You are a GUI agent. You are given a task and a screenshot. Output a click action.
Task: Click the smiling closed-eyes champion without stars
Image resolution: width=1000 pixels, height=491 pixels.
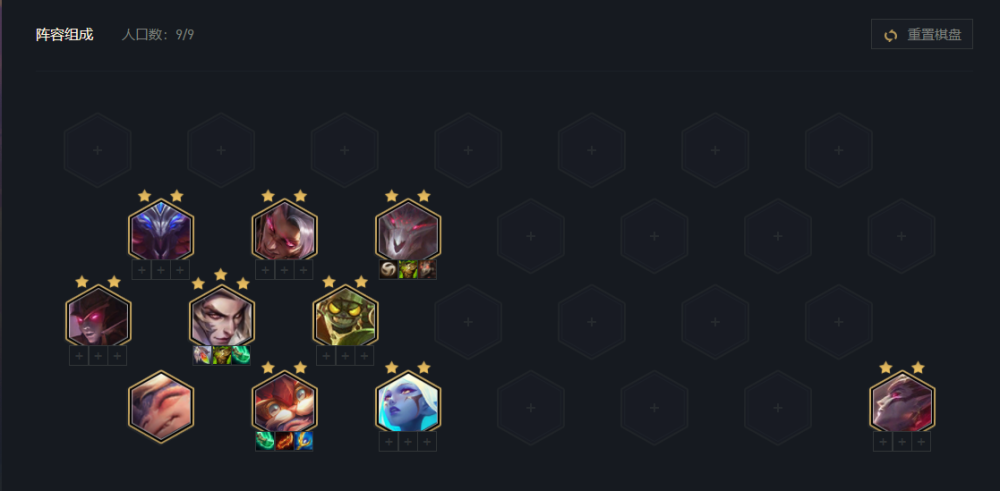[161, 407]
